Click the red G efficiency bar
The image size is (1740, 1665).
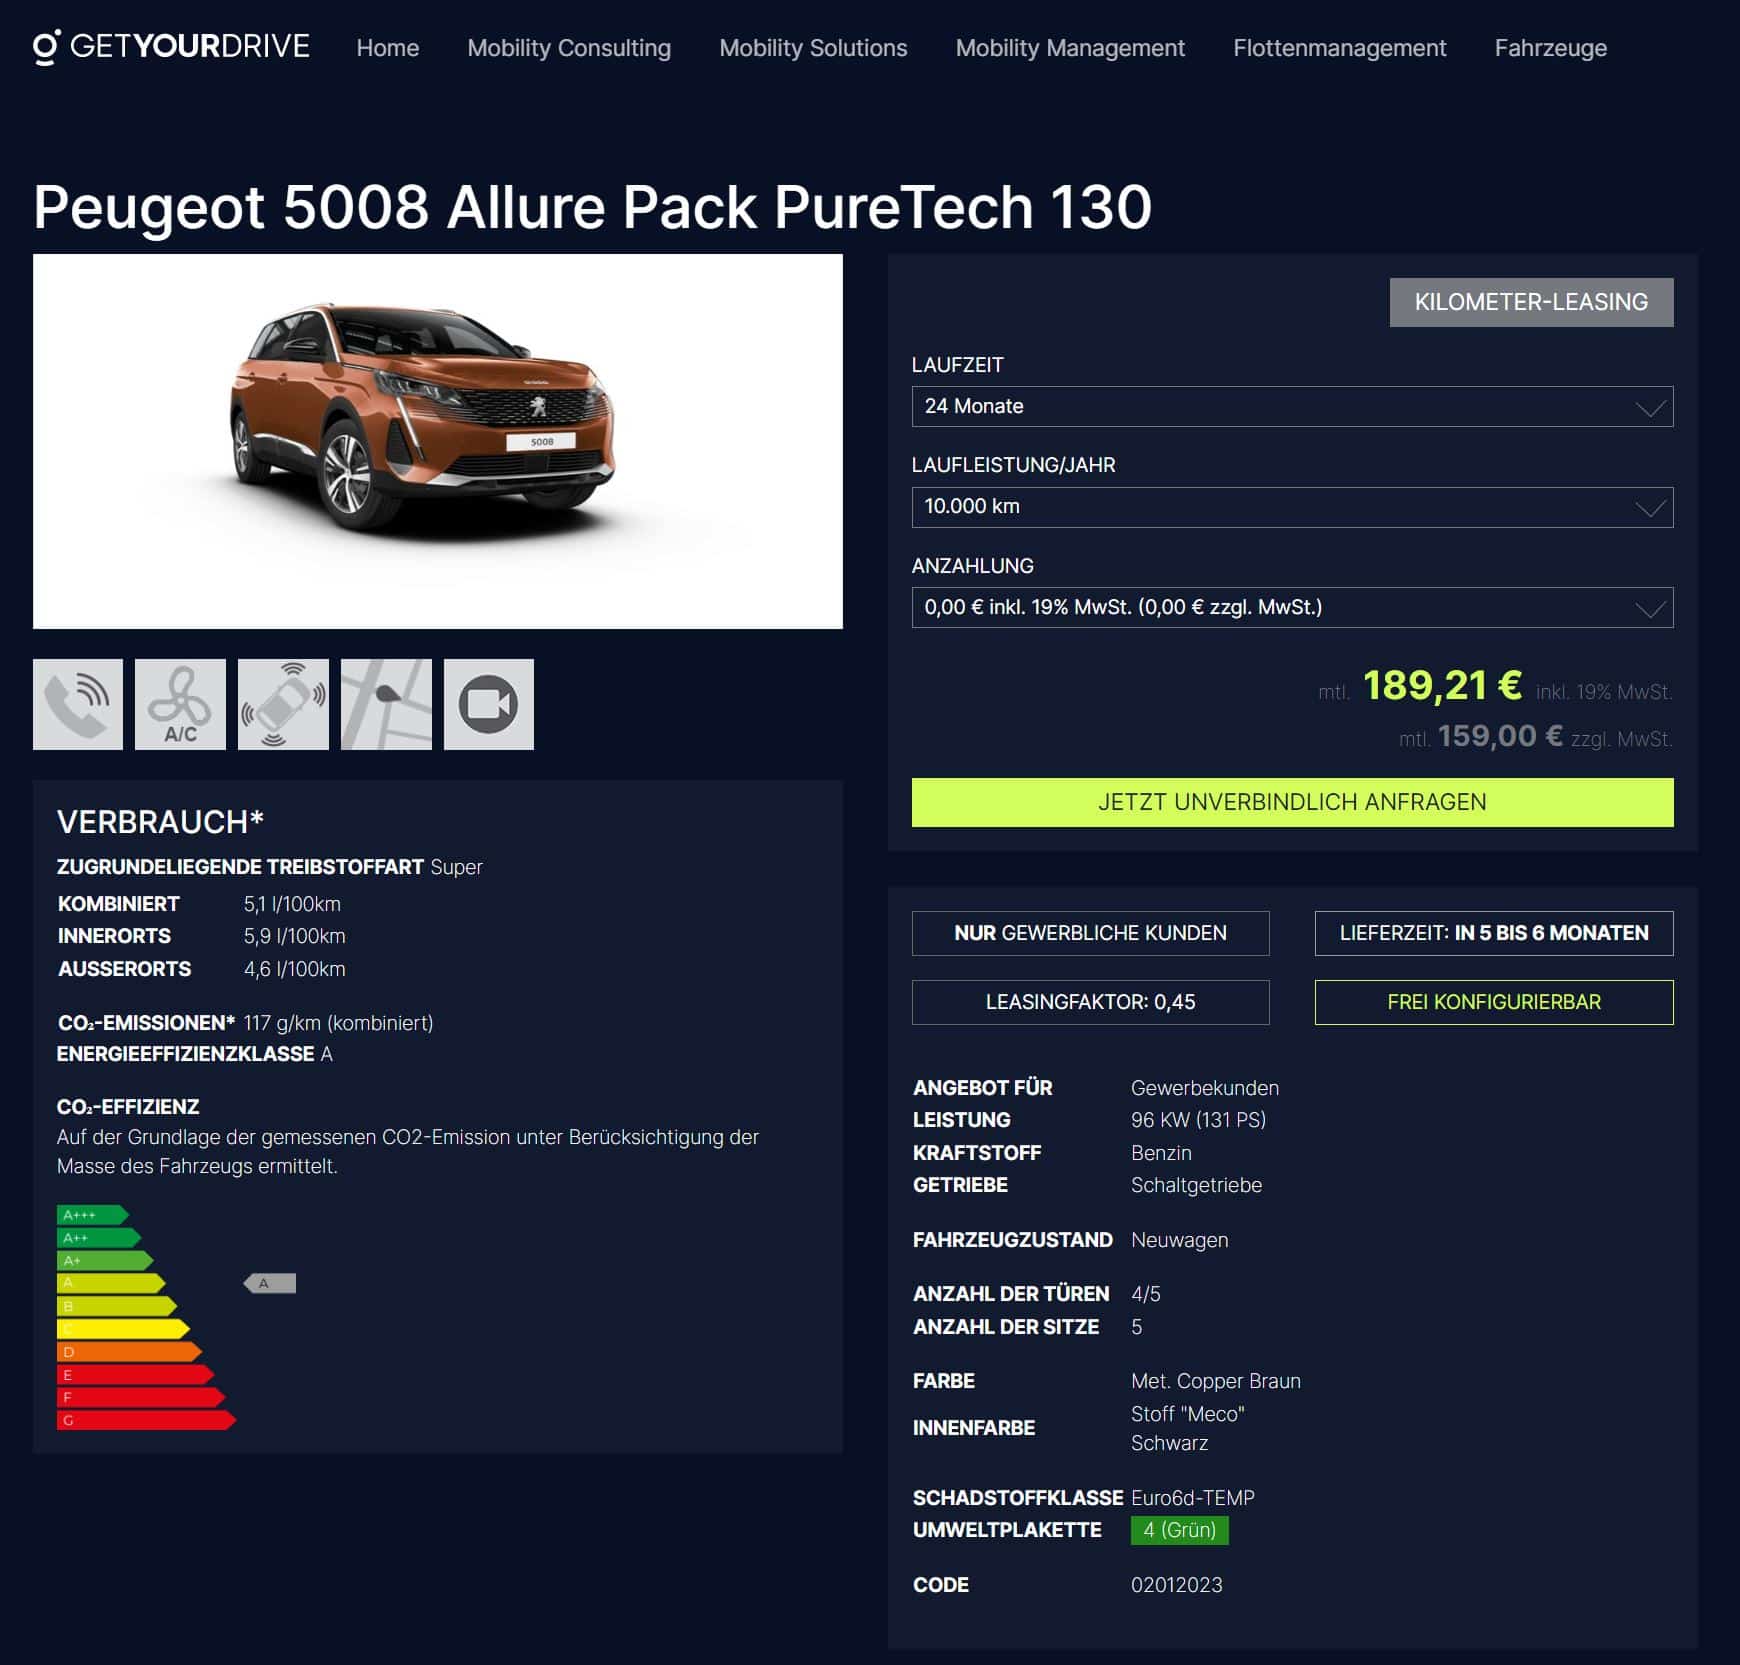146,1420
